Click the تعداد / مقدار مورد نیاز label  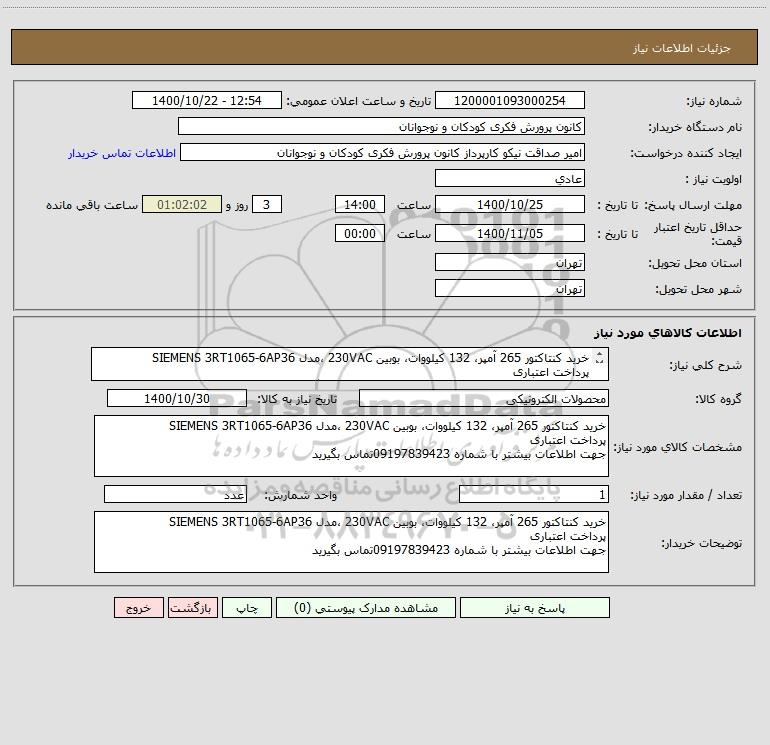click(686, 495)
